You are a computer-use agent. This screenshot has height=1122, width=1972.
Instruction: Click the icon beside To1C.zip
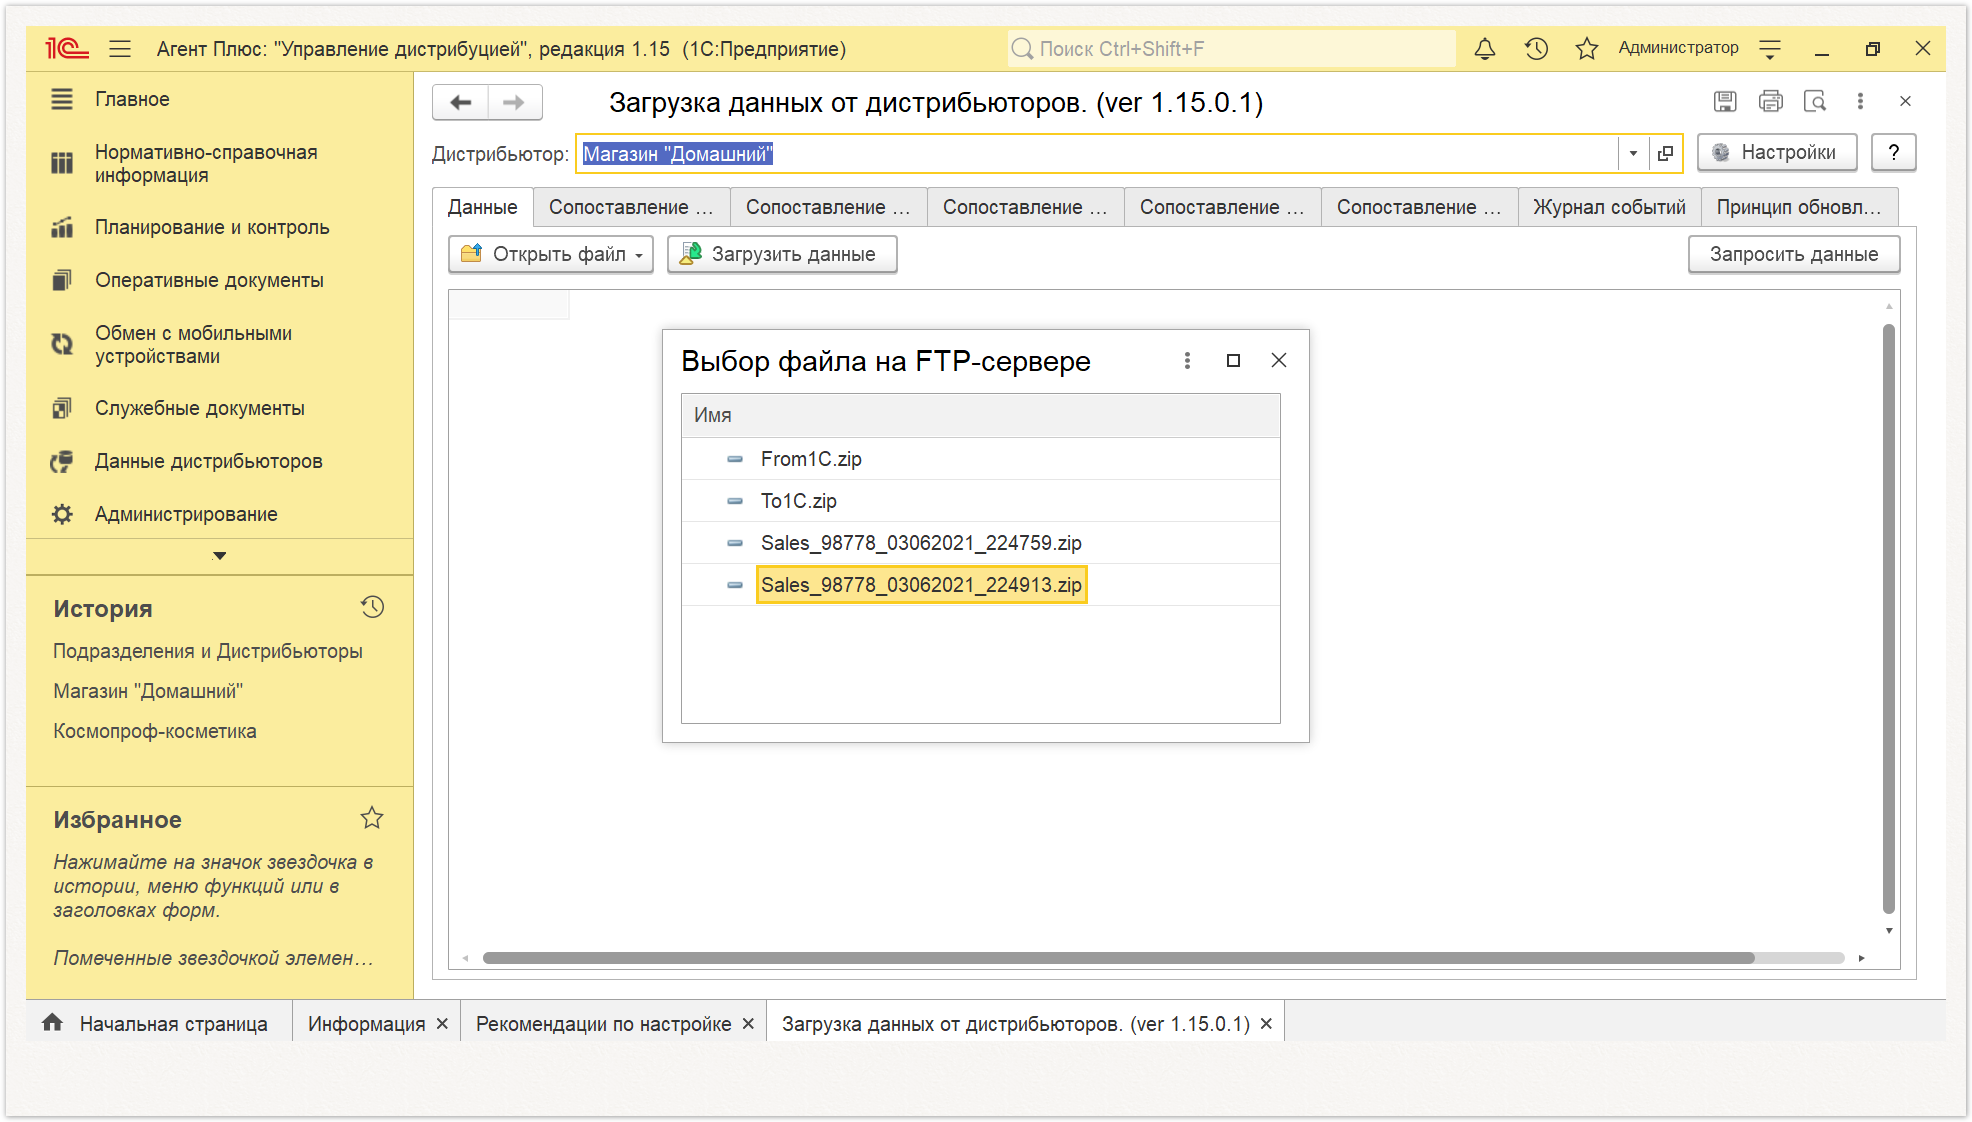(735, 501)
